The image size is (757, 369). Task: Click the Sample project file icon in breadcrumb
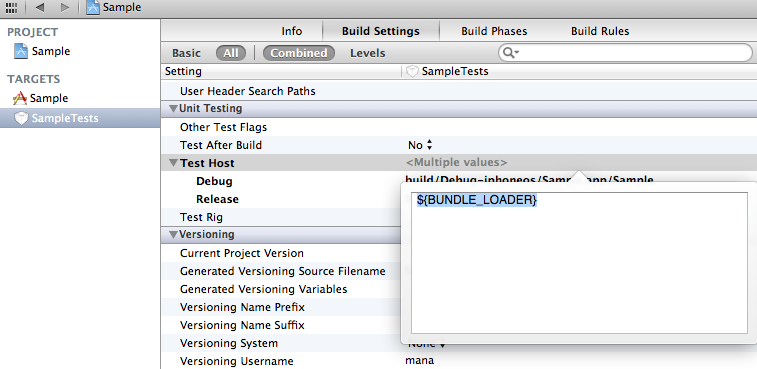[x=93, y=7]
